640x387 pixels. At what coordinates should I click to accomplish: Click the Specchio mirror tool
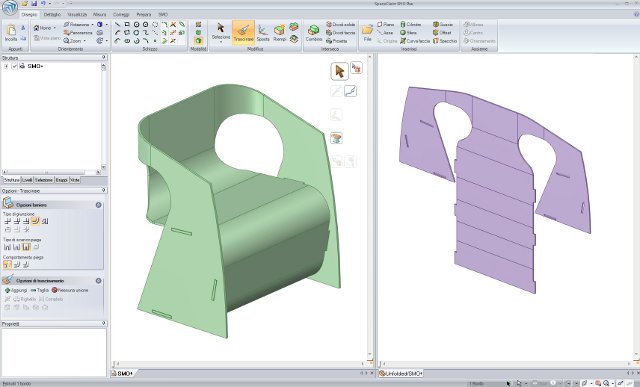pos(445,41)
